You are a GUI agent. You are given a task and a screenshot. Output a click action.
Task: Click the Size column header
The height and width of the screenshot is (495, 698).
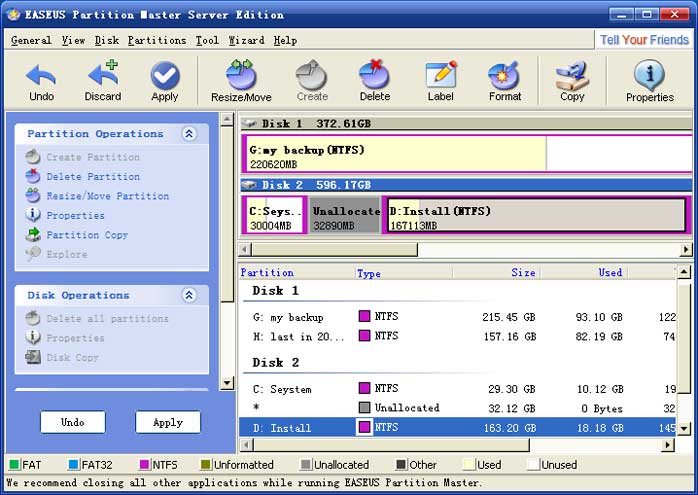point(496,272)
